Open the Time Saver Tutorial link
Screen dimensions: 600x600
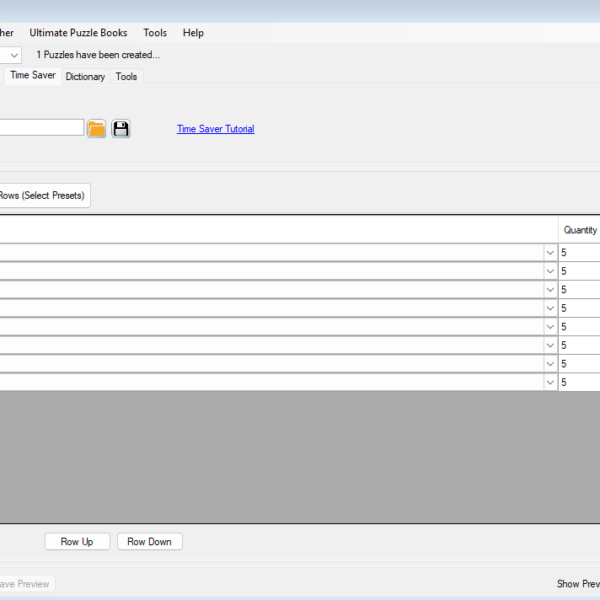point(215,129)
